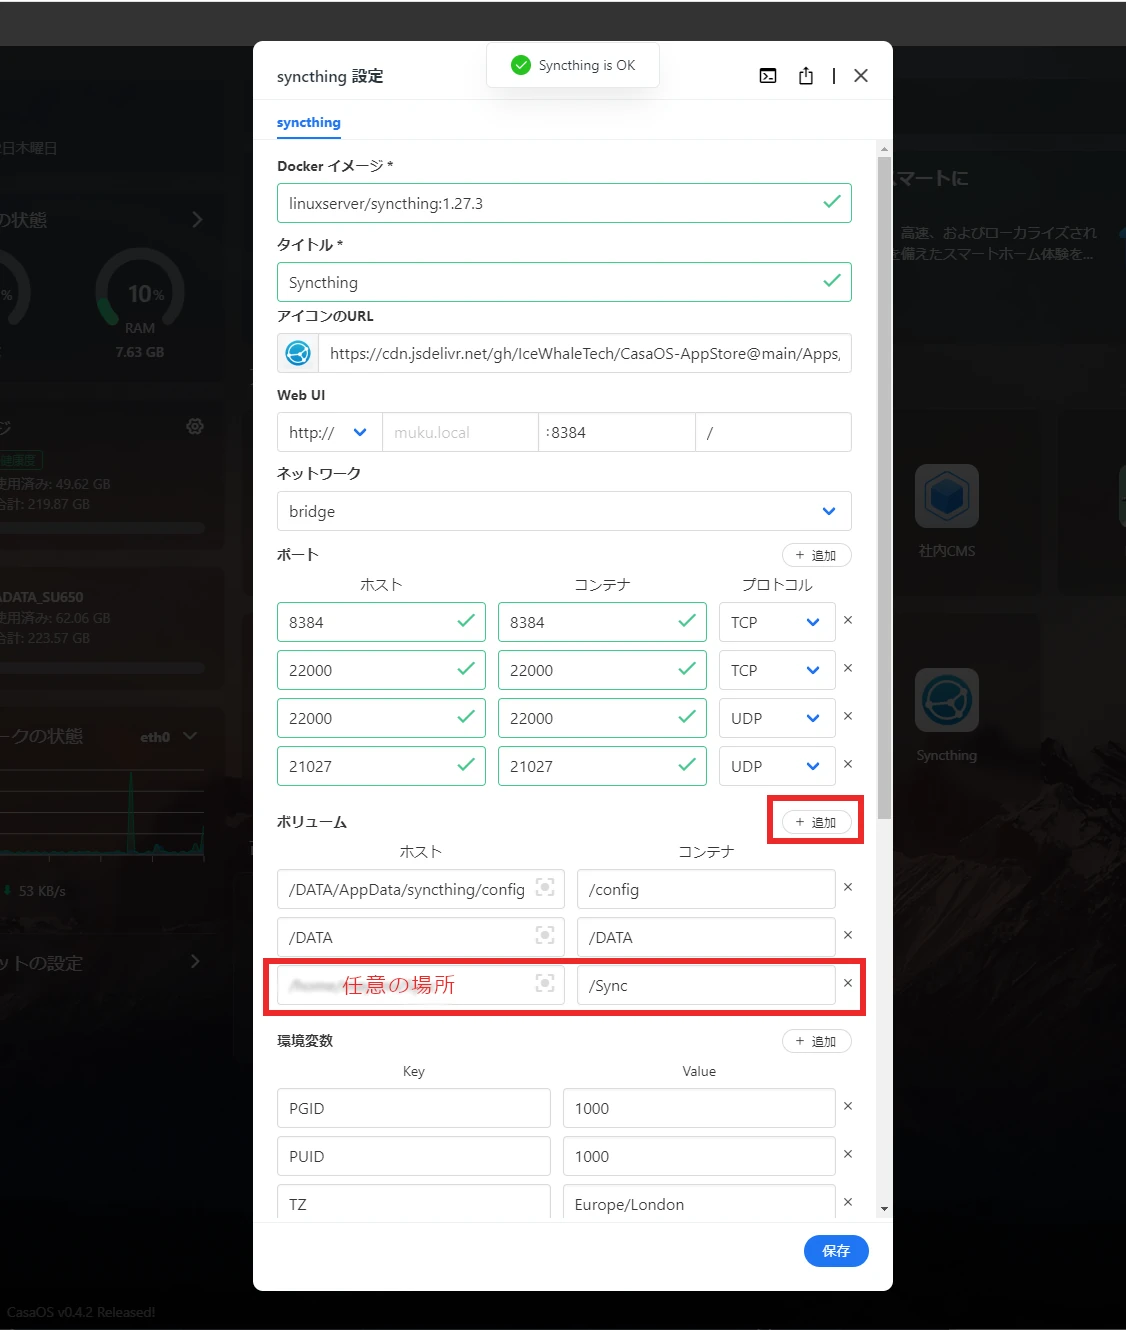Remove the 22000 UDP port row
Screen dimensions: 1126x1330
tap(848, 716)
